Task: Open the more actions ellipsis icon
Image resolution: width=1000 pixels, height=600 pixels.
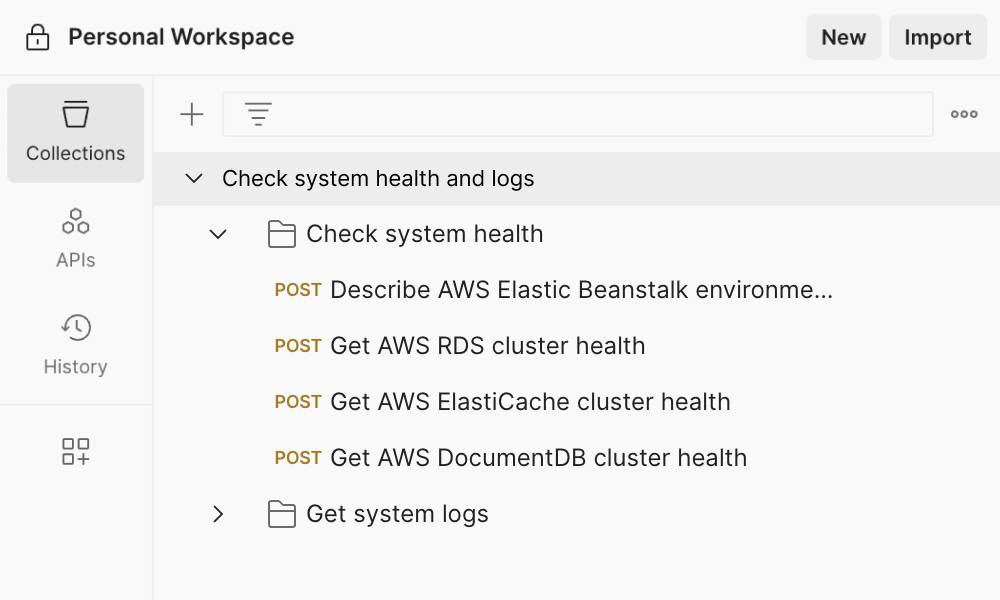Action: tap(963, 113)
